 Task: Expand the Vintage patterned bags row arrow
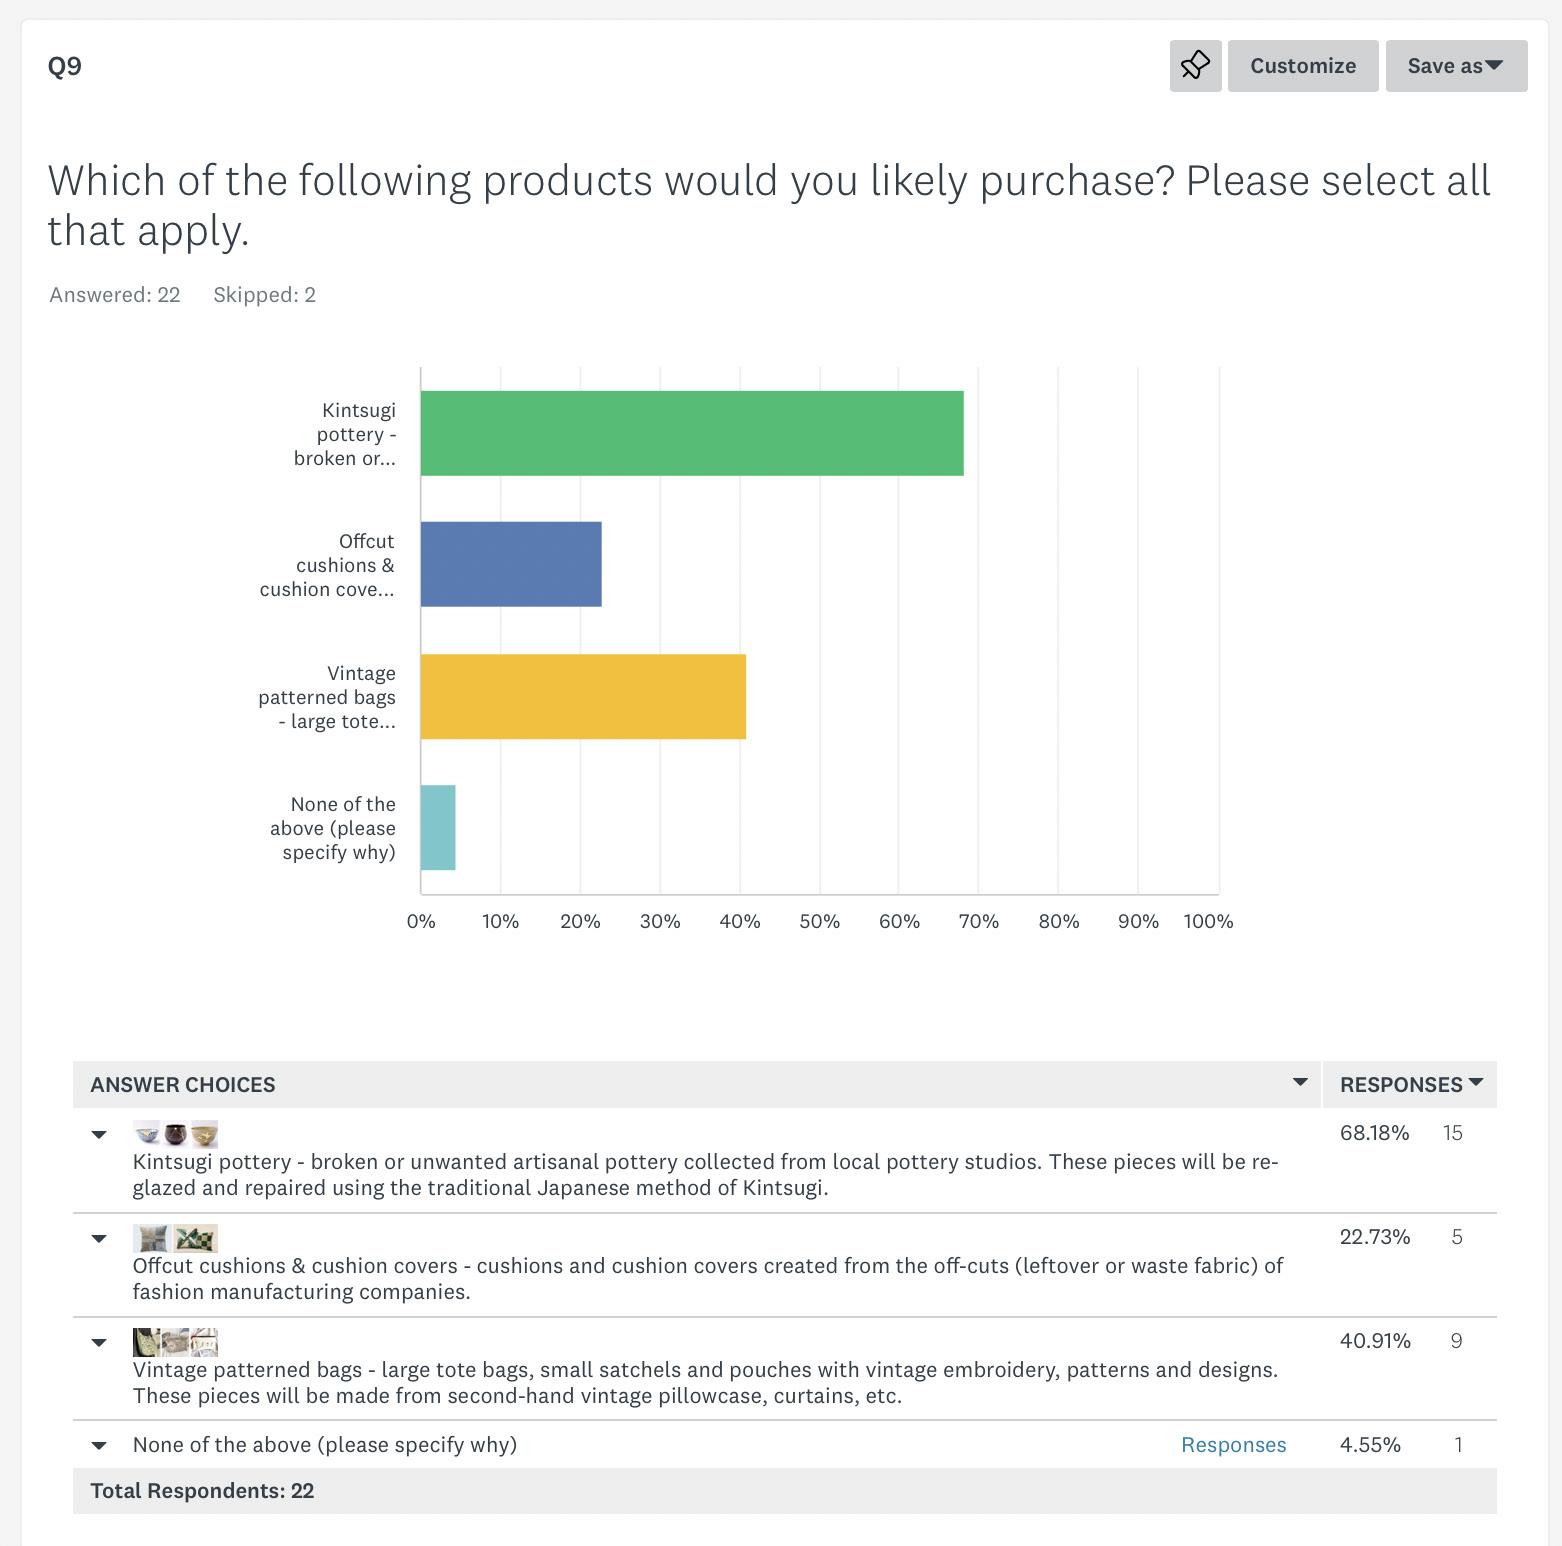[x=99, y=1343]
